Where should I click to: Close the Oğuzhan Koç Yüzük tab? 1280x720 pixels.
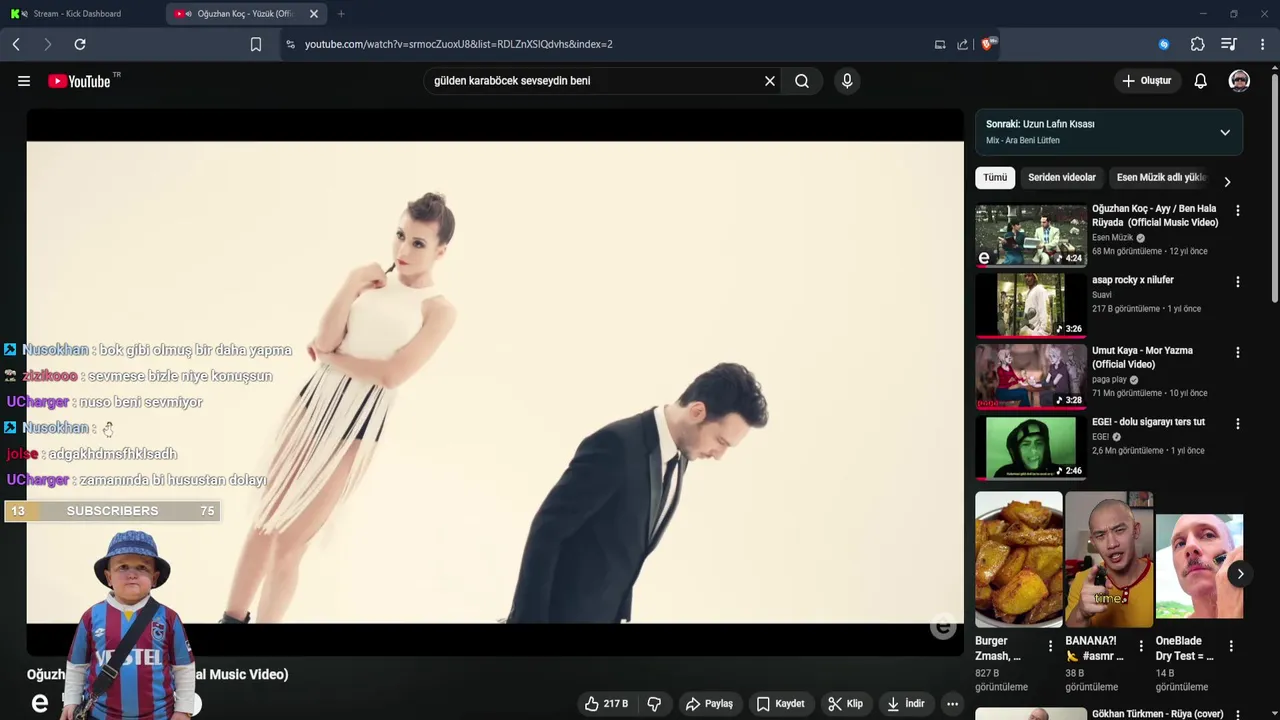click(x=314, y=14)
